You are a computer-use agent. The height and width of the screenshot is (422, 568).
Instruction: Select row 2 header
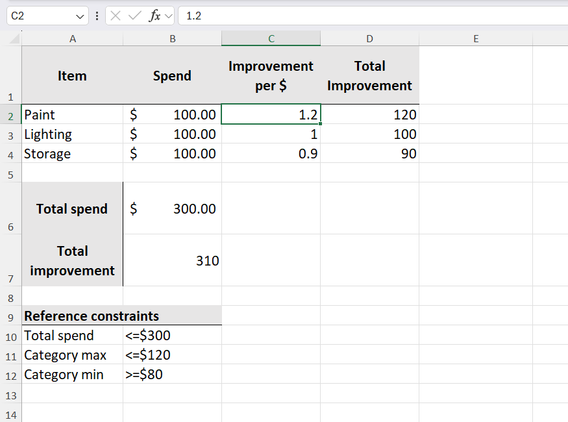tap(11, 114)
